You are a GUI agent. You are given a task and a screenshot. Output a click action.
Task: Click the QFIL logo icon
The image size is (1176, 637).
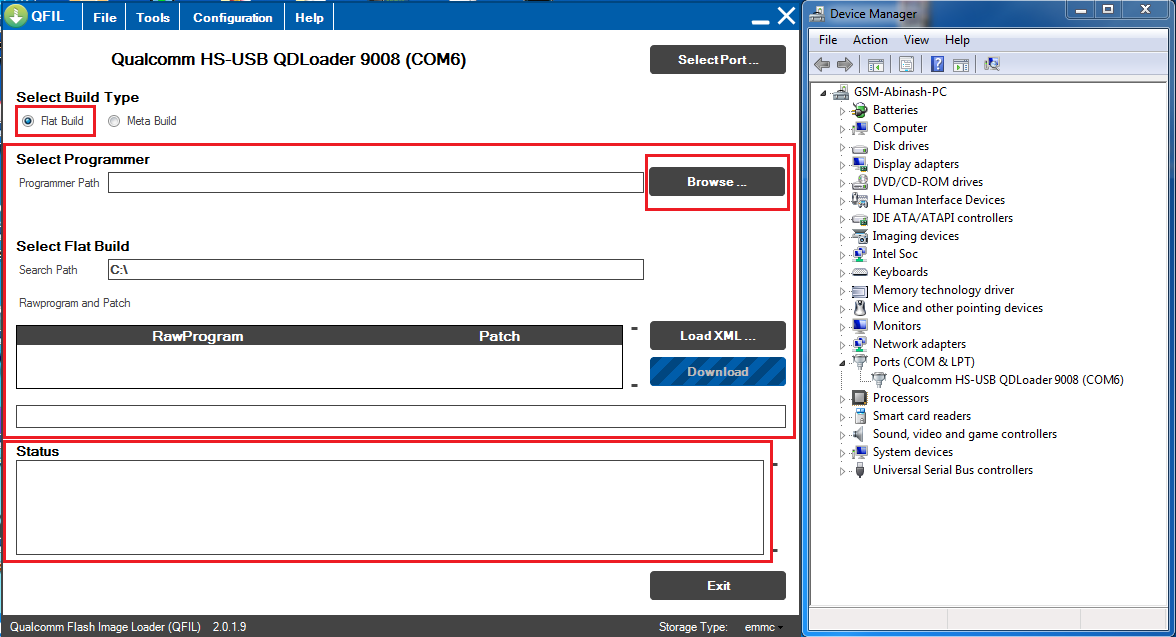18,16
